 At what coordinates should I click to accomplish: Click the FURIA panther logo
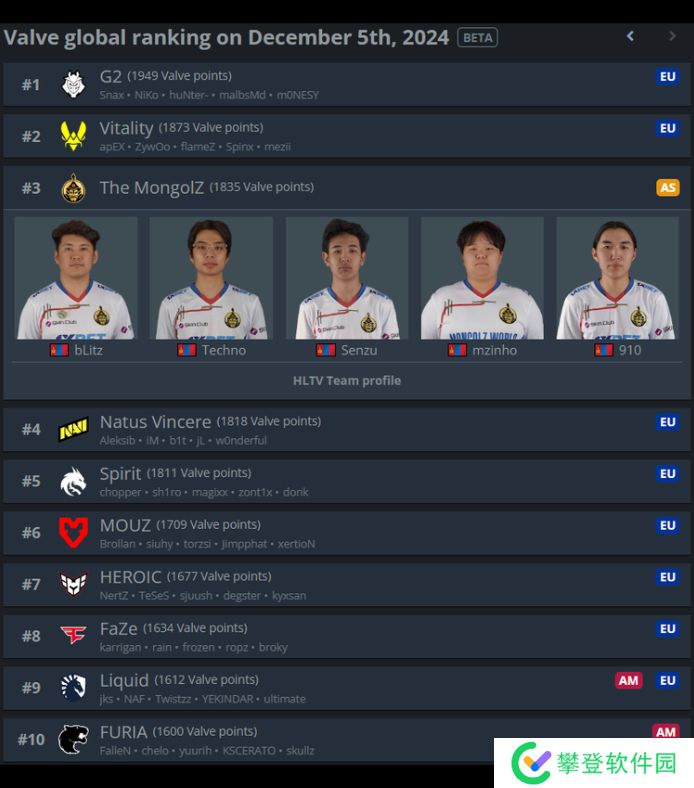tap(73, 739)
